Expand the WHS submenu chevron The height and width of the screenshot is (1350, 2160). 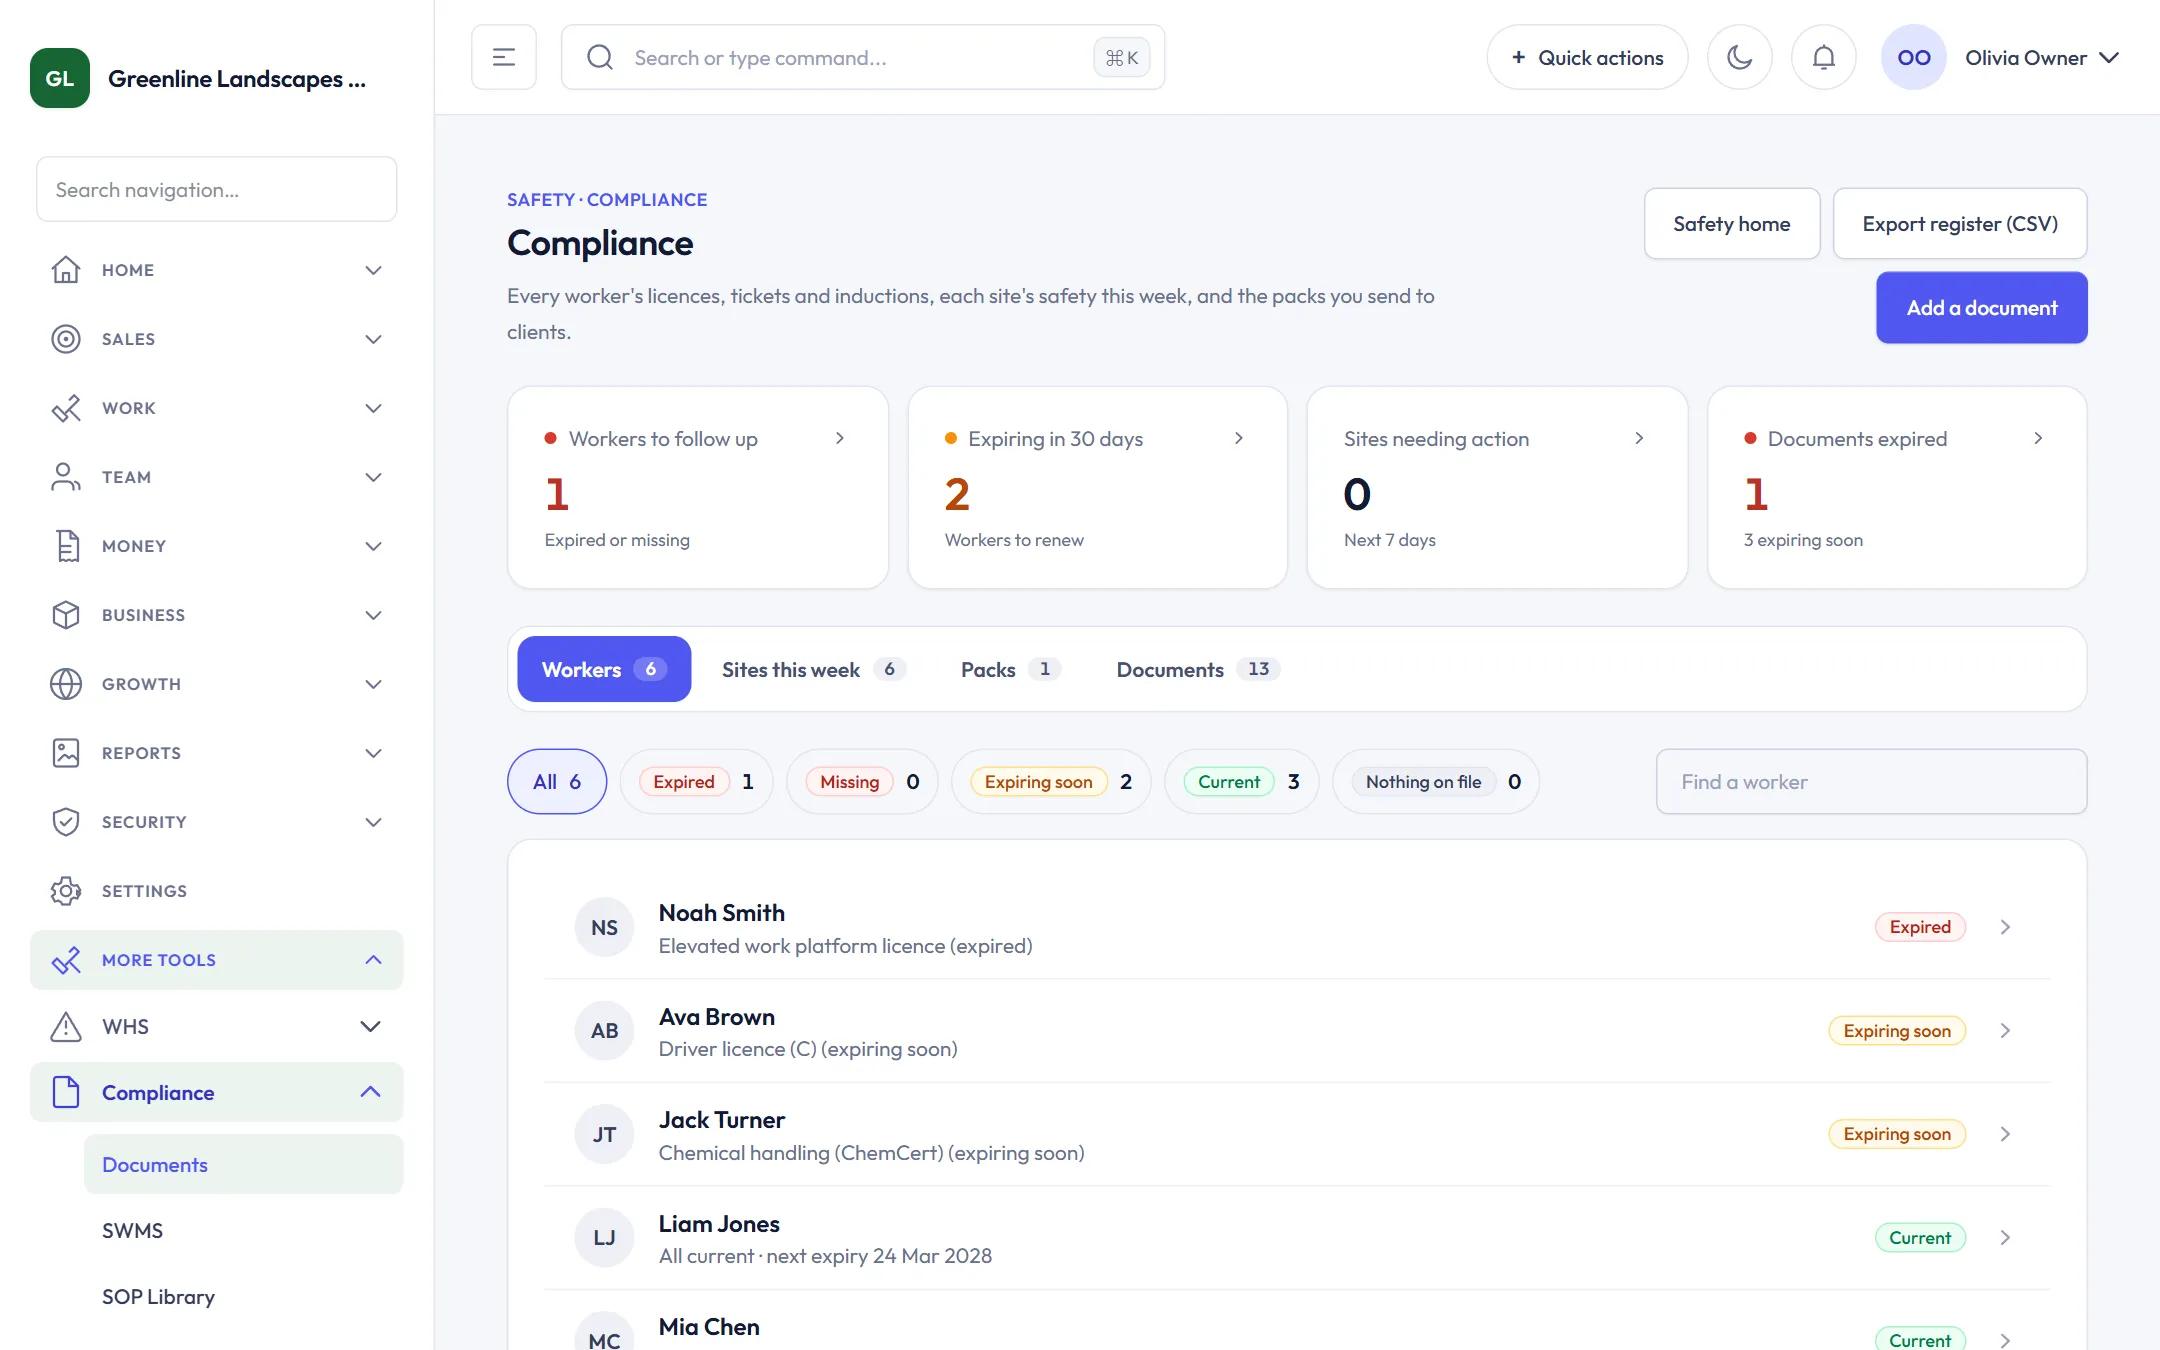click(370, 1026)
